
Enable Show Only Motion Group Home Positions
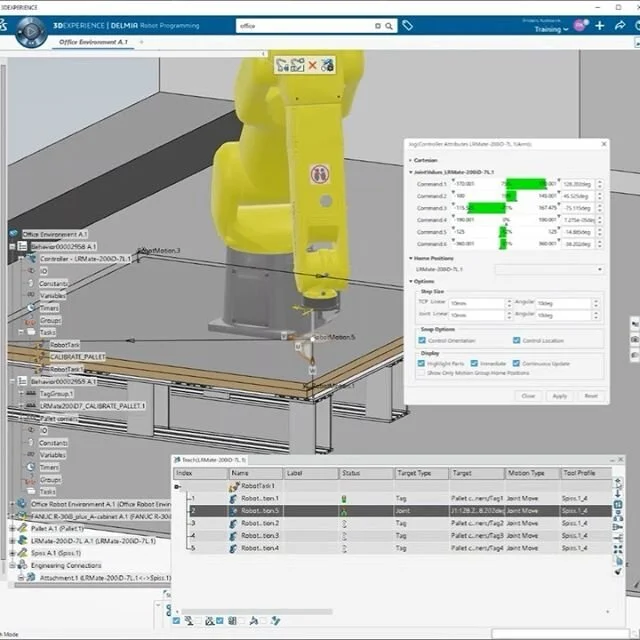tap(421, 373)
